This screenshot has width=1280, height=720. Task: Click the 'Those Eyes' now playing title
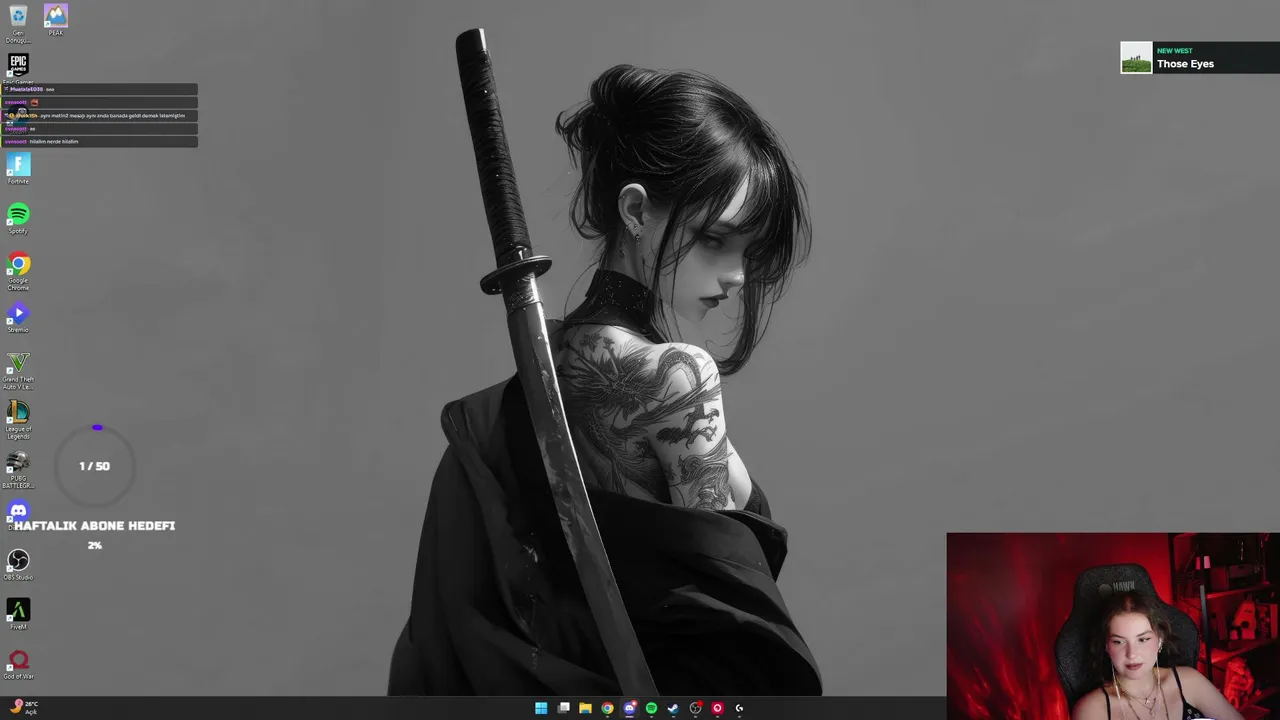point(1185,64)
